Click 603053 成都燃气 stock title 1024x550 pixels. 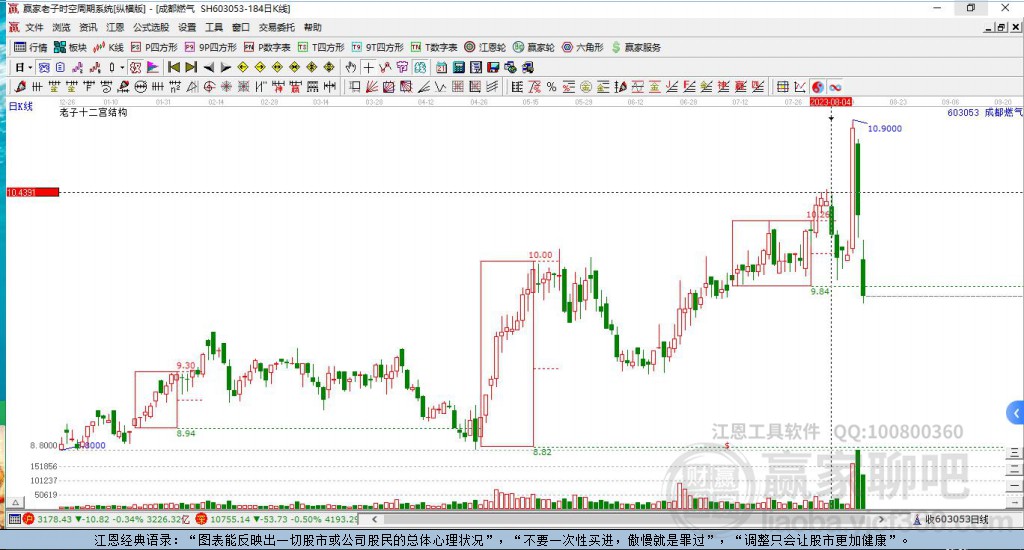[985, 112]
